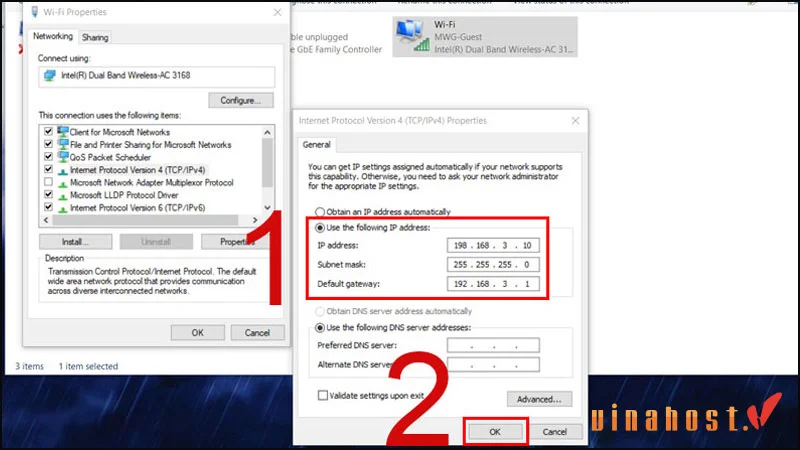Screen dimensions: 800x450
Task: Toggle the QoS Packet Scheduler checkbox
Action: [x=48, y=156]
